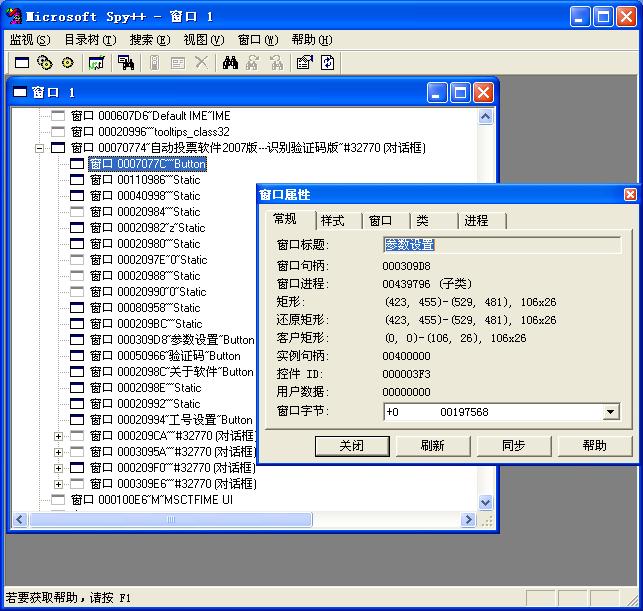
Task: Click the binoculars Find toolbar icon
Action: [x=230, y=63]
